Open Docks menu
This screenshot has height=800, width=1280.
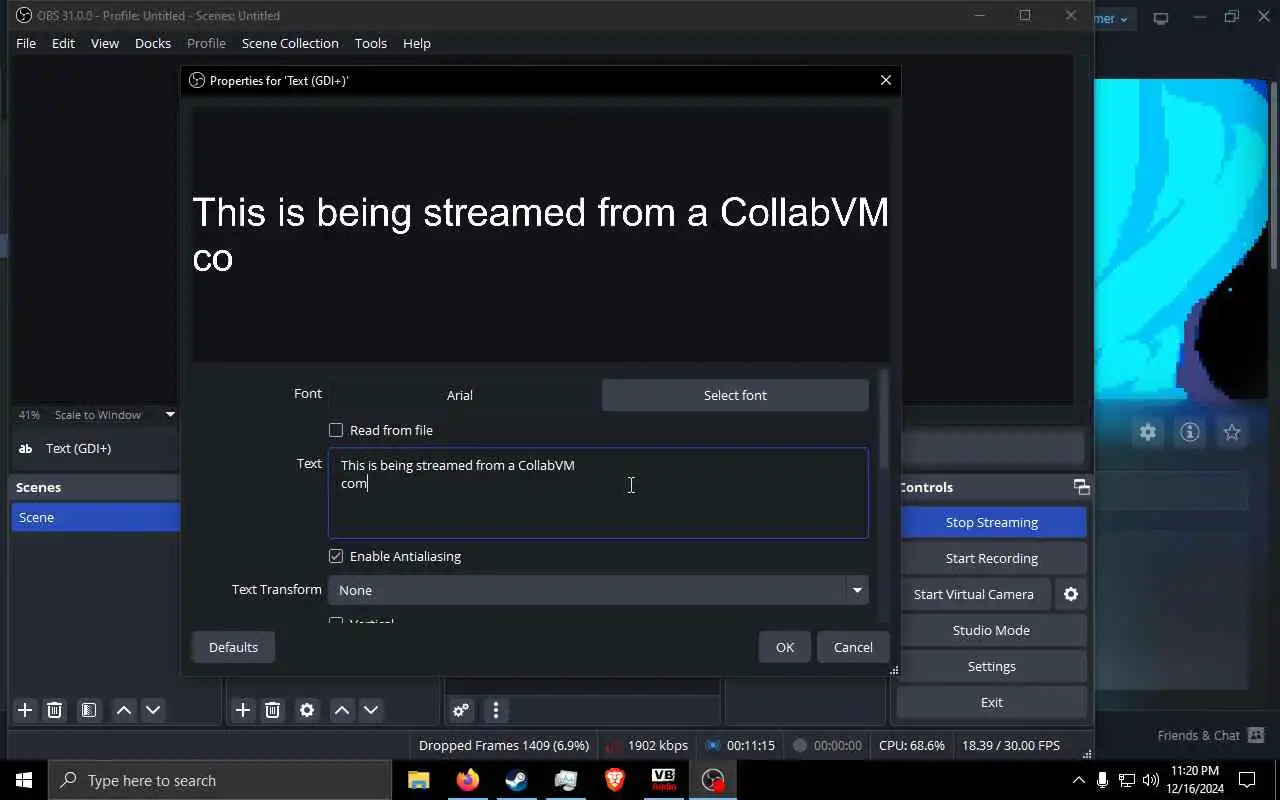click(153, 43)
